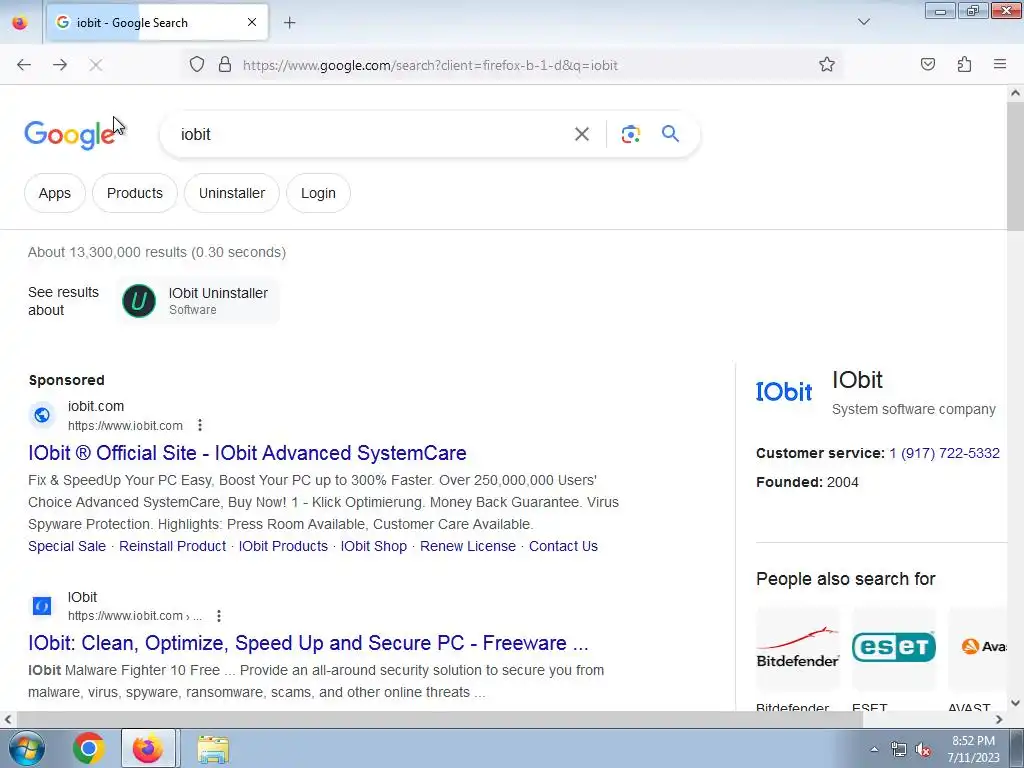Select the Uninstaller filter chip

pyautogui.click(x=232, y=193)
